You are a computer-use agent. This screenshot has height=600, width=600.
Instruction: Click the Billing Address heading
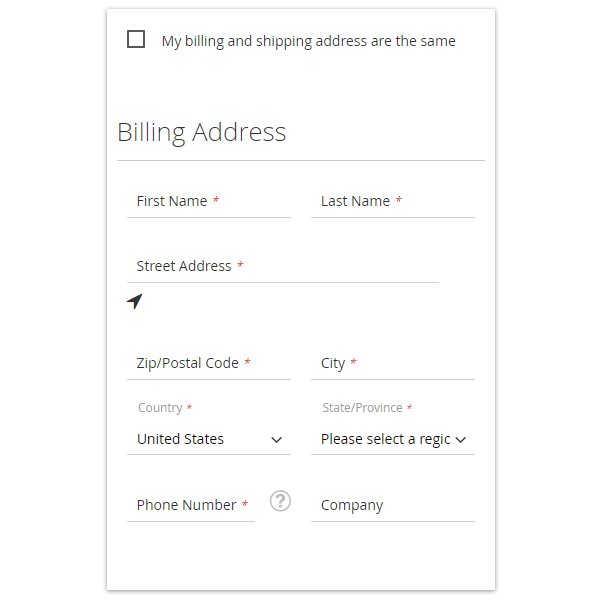pyautogui.click(x=202, y=132)
